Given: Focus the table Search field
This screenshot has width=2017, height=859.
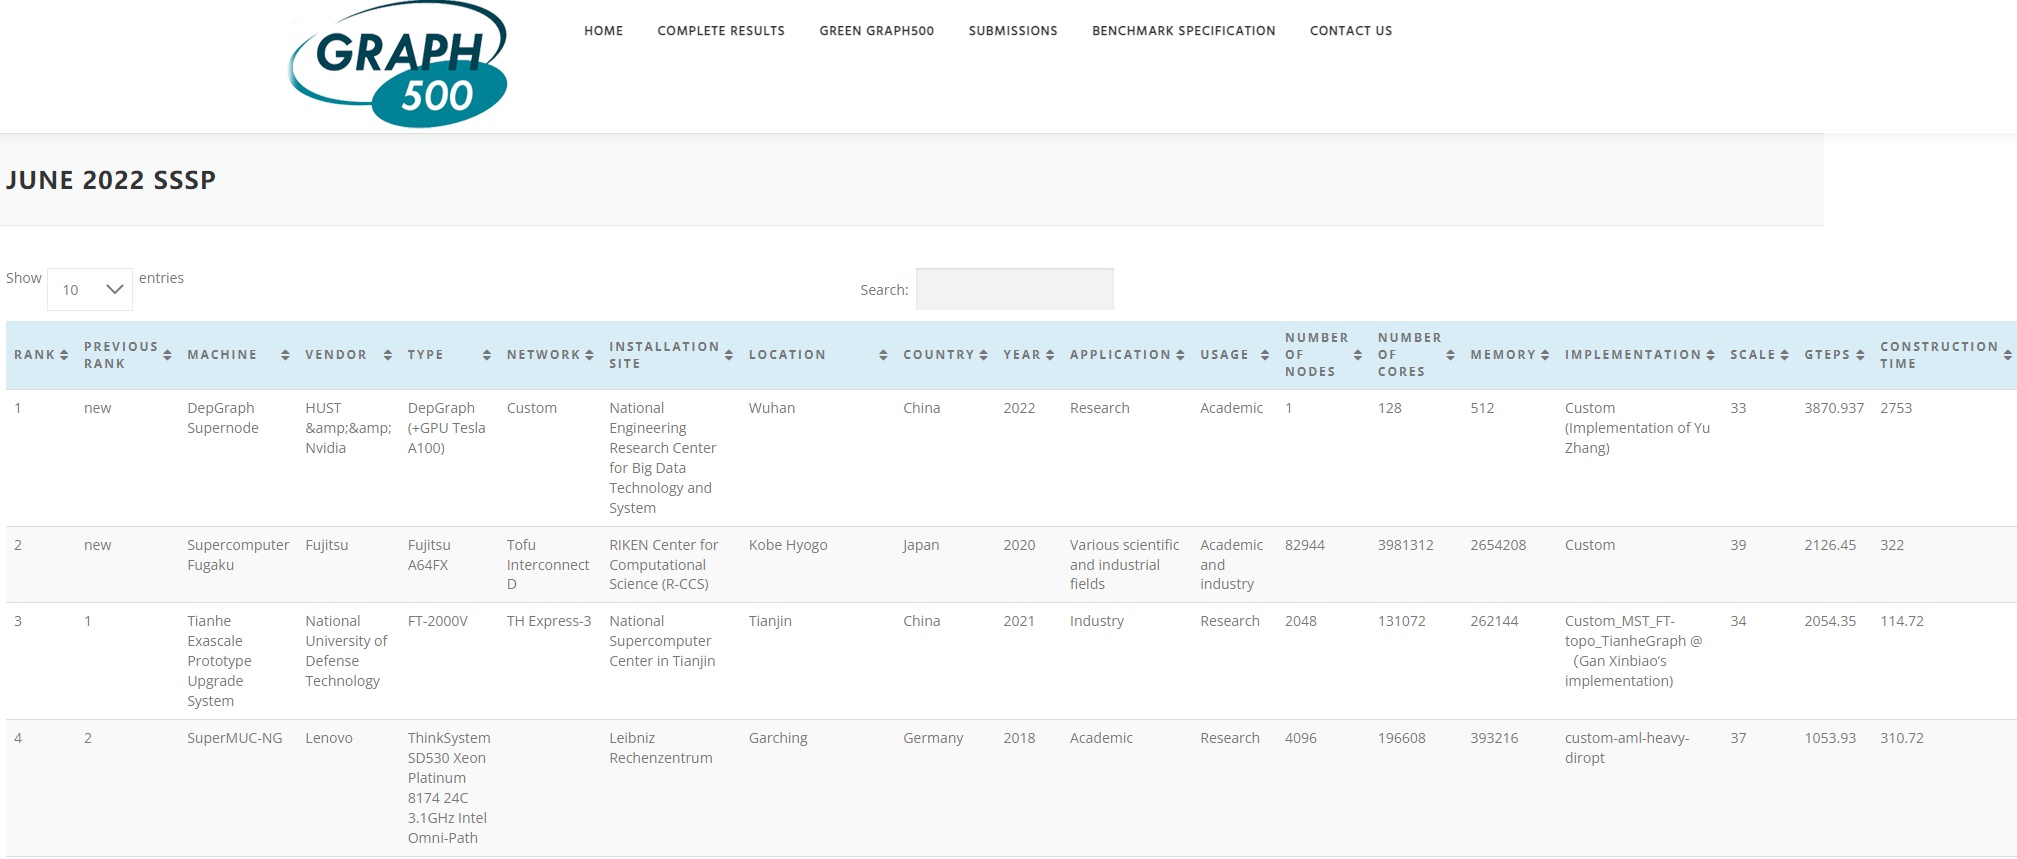Looking at the screenshot, I should coord(1014,289).
